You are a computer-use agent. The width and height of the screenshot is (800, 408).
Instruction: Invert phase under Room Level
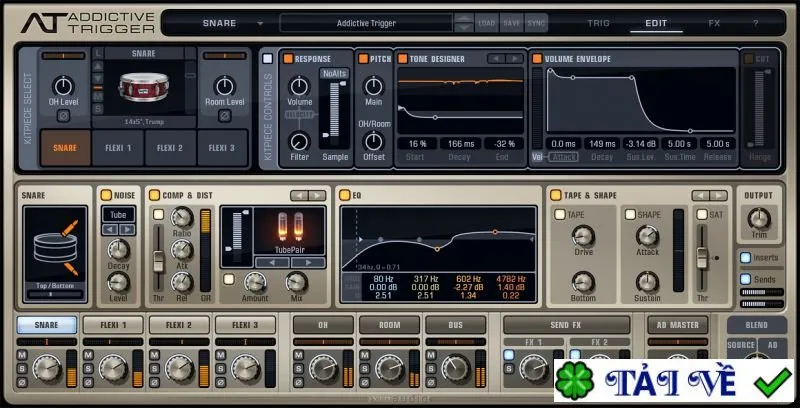coord(225,116)
